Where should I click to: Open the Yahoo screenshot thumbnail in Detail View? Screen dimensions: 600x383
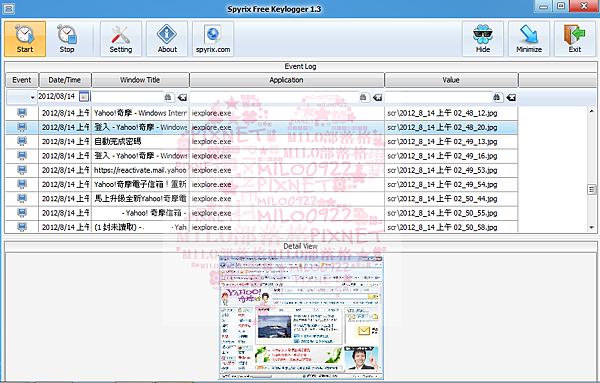301,318
